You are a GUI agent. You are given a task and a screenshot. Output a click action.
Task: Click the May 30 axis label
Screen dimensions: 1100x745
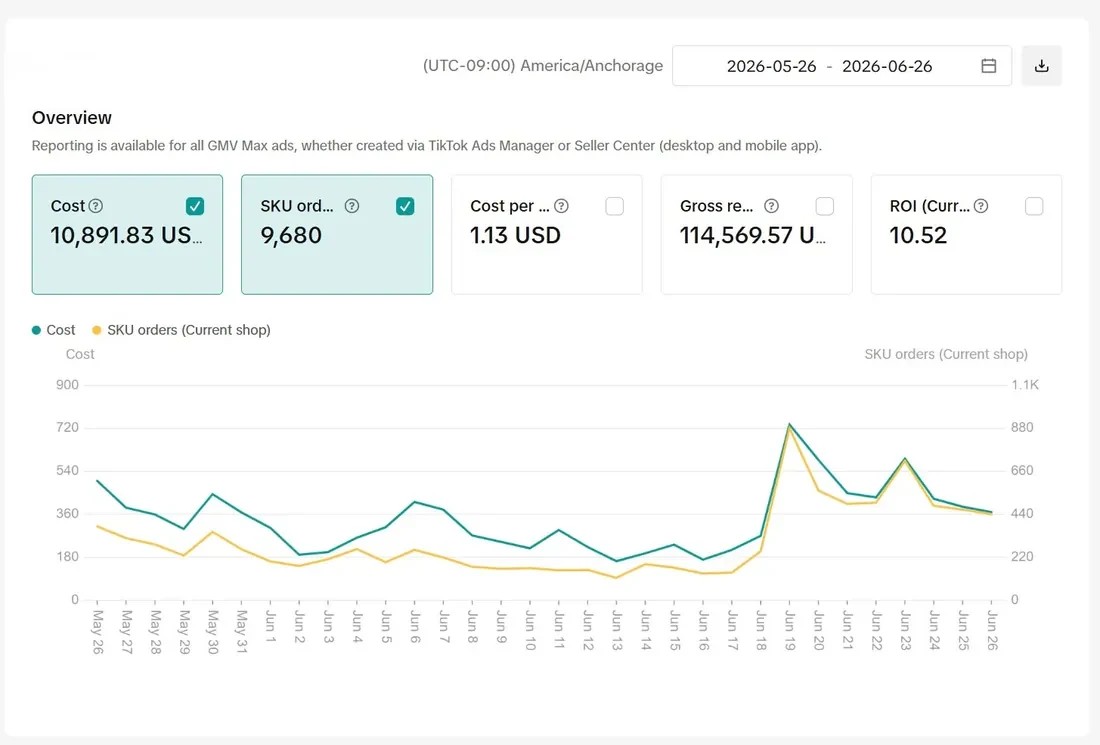coord(213,631)
